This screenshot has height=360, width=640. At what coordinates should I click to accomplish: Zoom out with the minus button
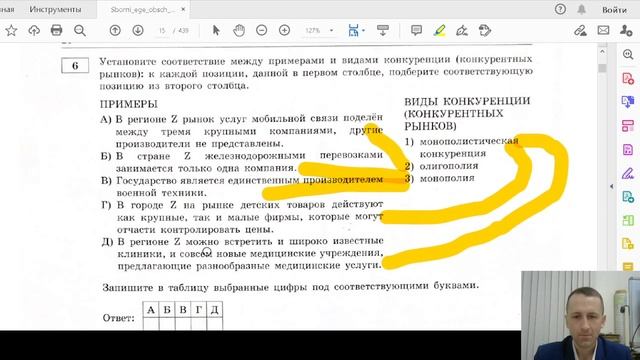(x=262, y=31)
